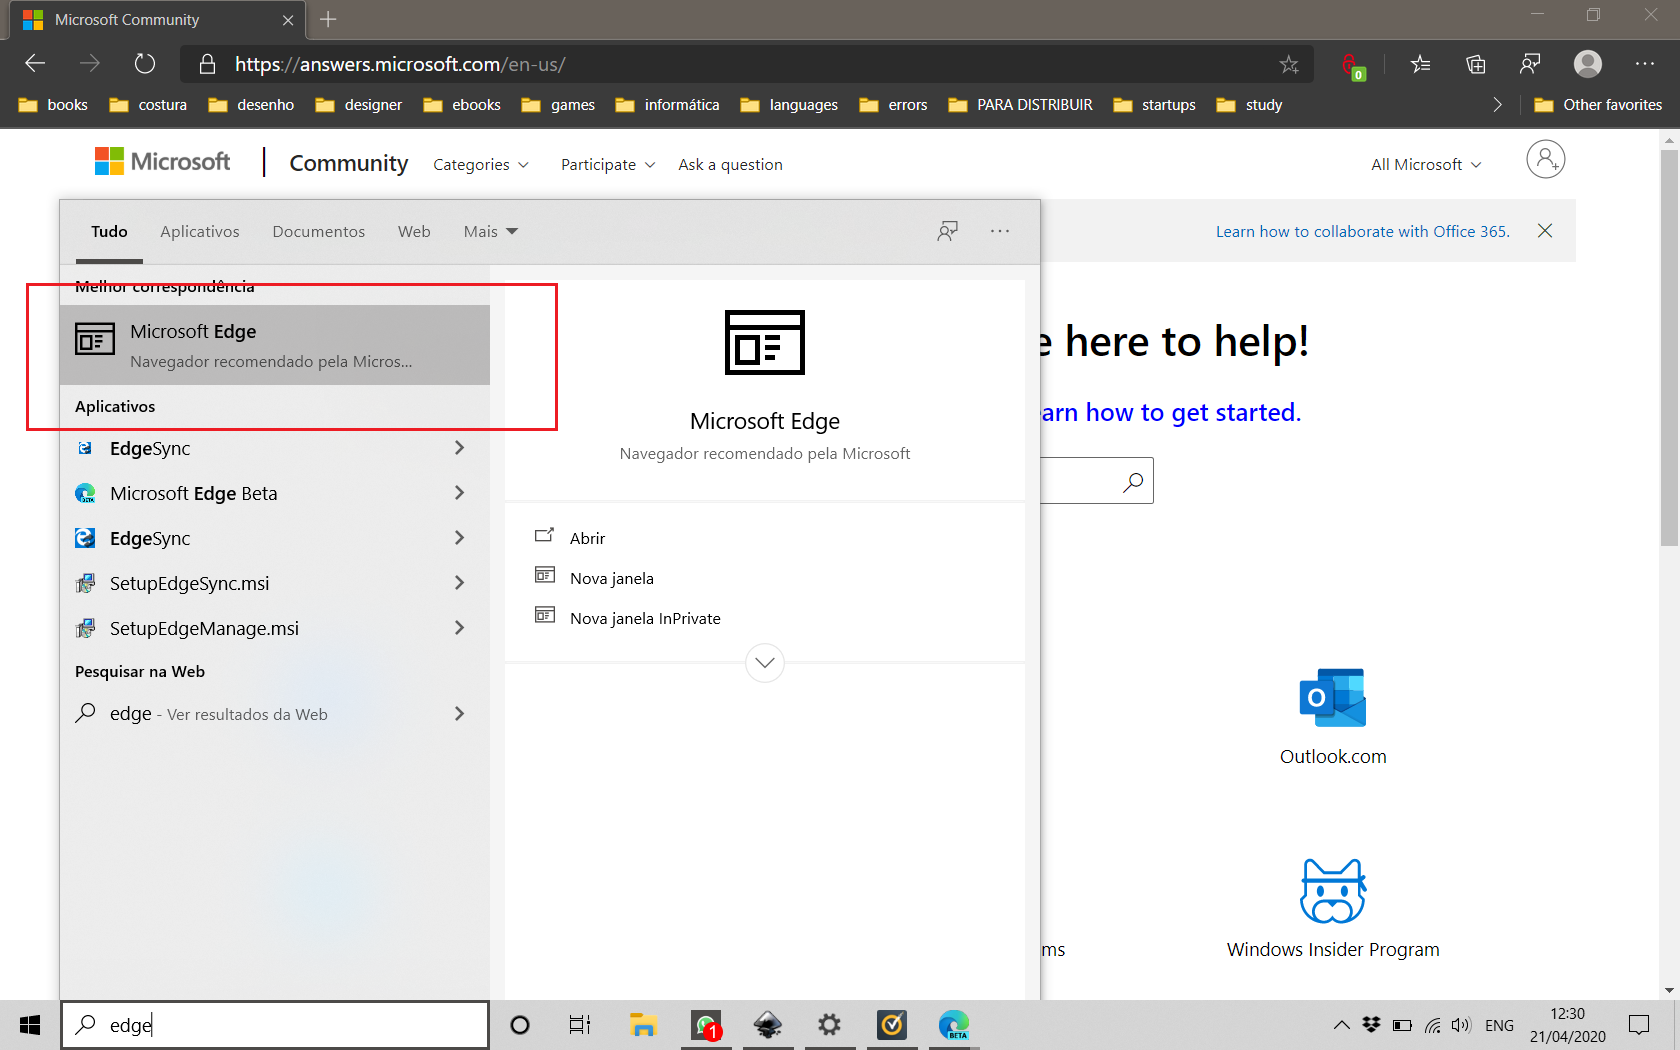Open the Dropbox tray icon
Image resolution: width=1680 pixels, height=1050 pixels.
pos(1372,1025)
